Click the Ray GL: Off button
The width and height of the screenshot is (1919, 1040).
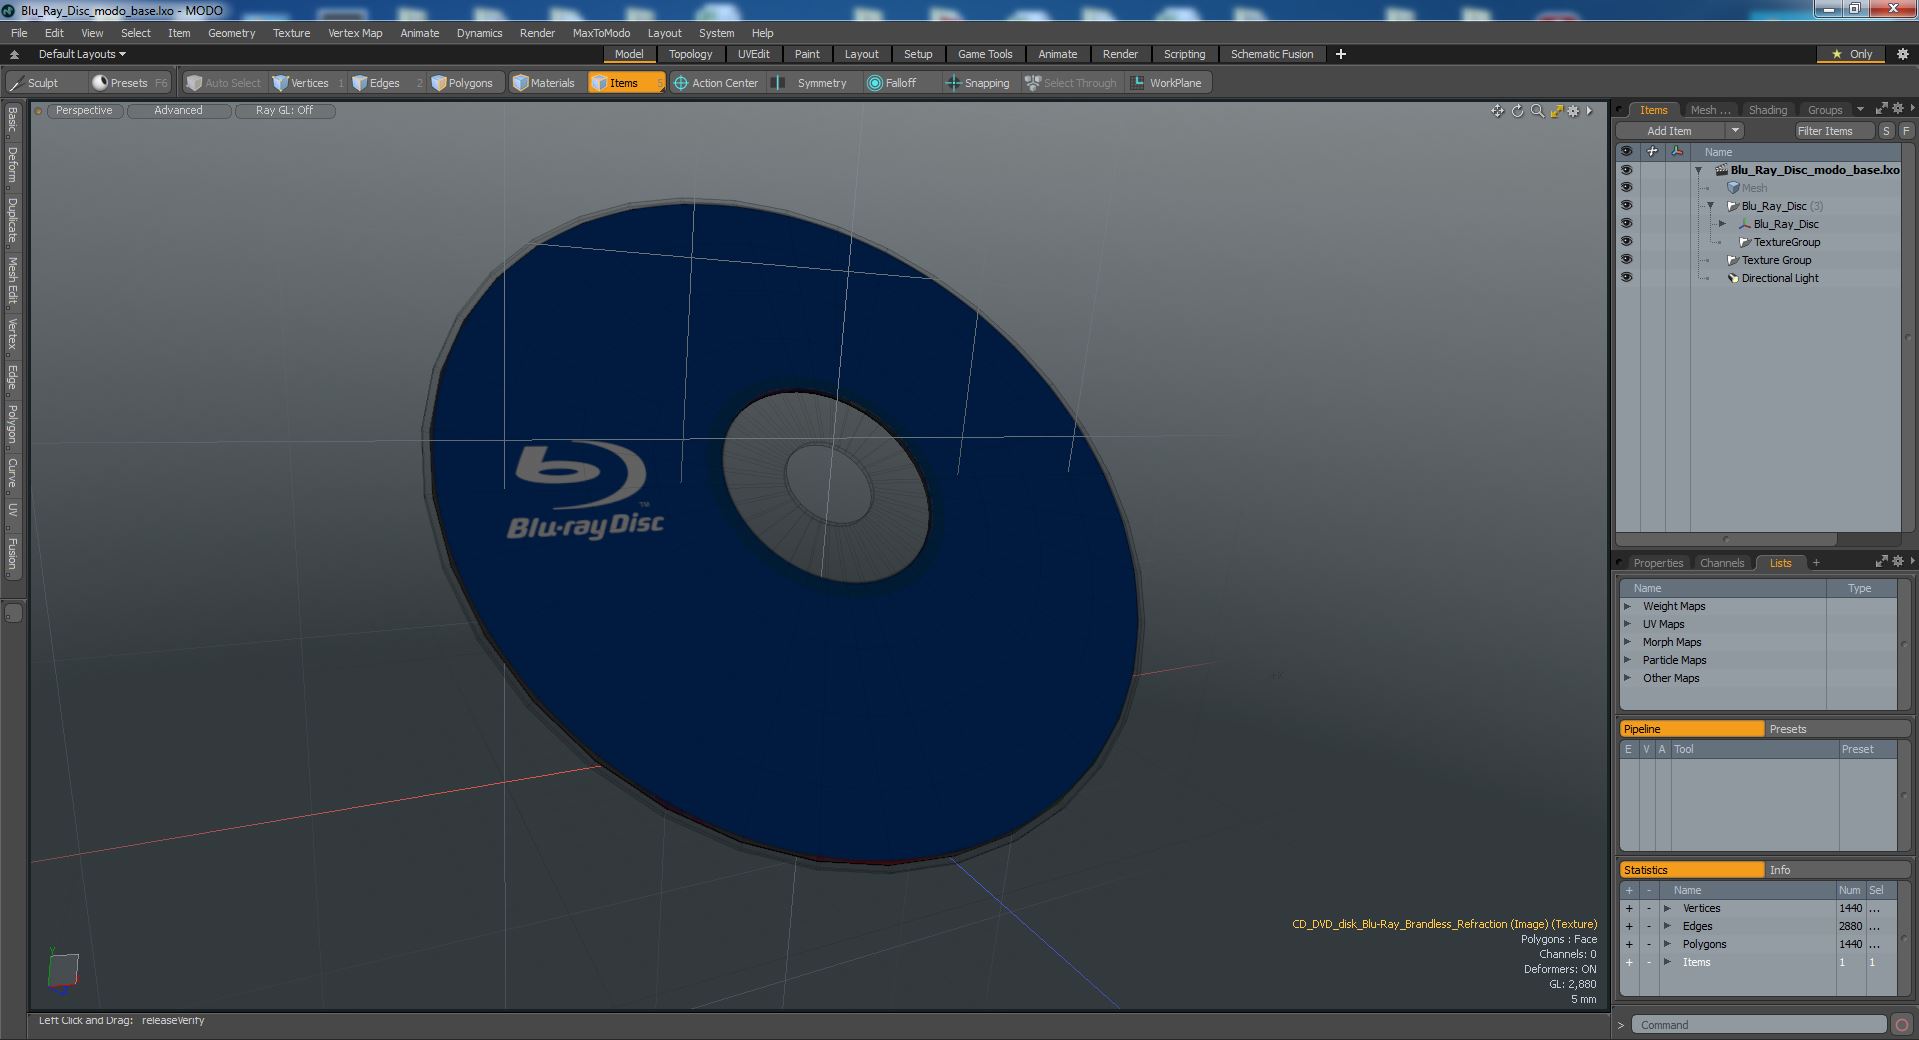284,111
